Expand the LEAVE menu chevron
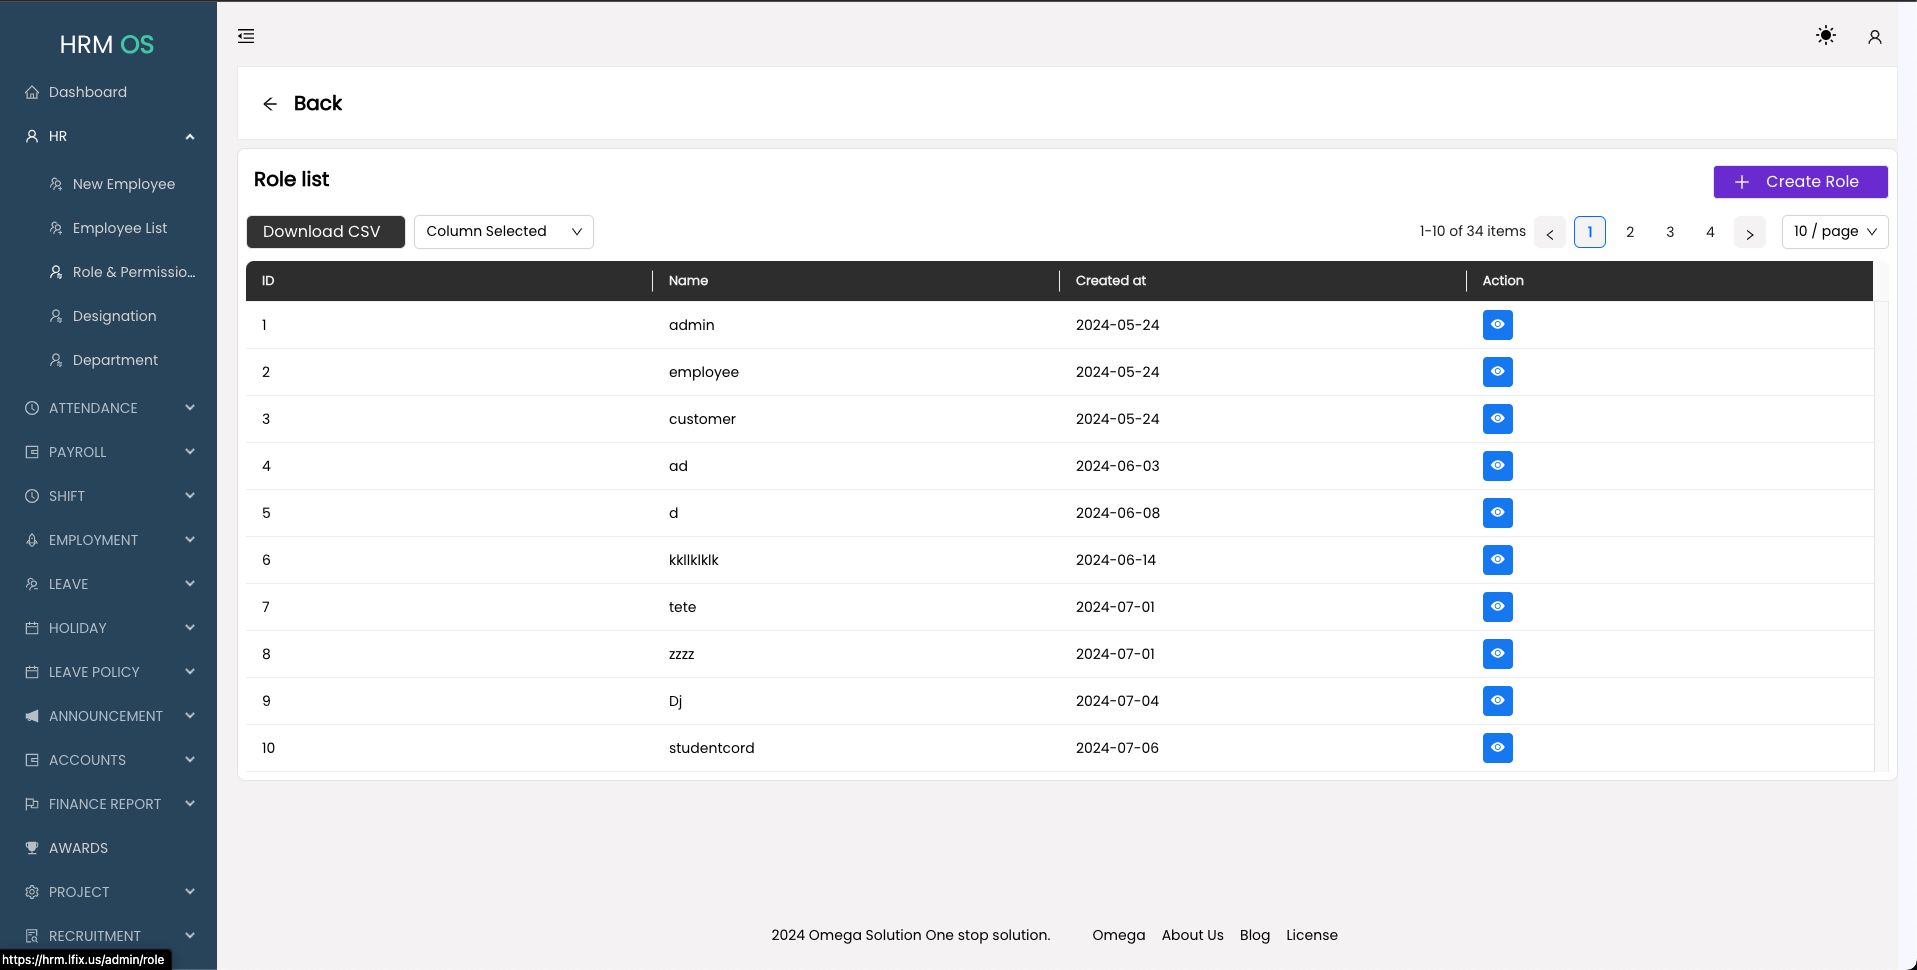 click(x=190, y=584)
